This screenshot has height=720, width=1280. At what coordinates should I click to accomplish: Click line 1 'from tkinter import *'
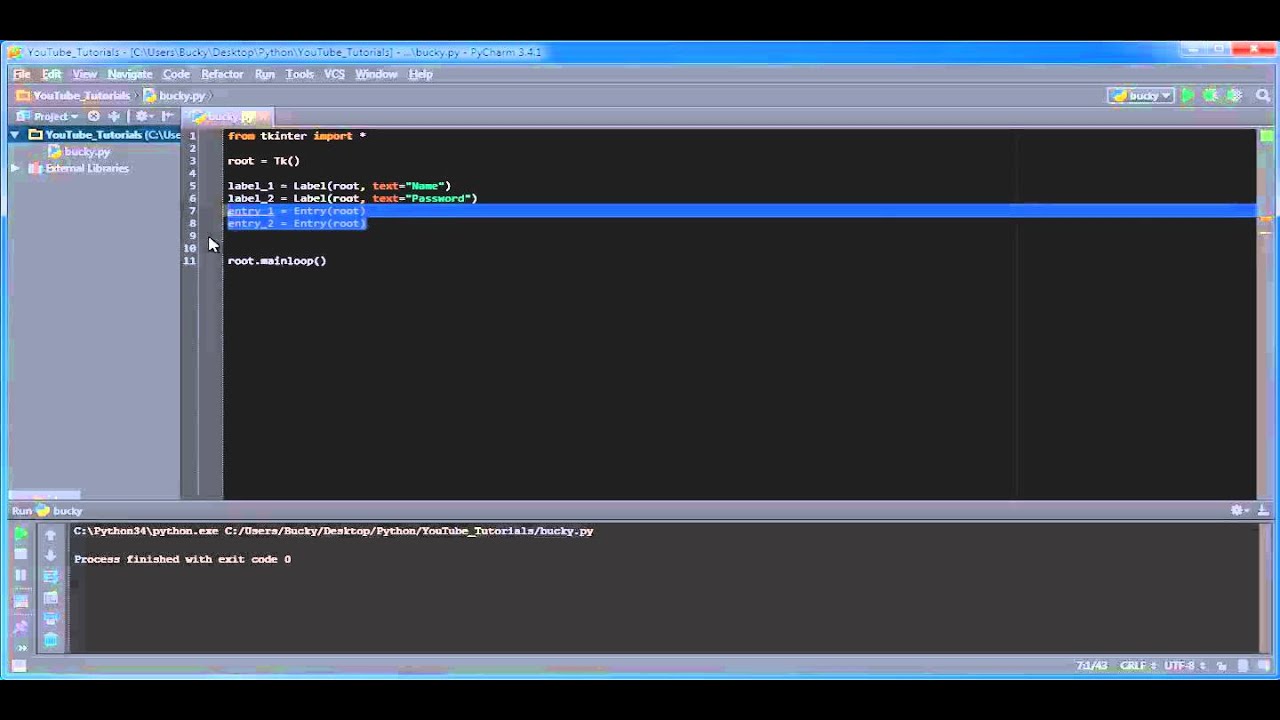pyautogui.click(x=296, y=136)
